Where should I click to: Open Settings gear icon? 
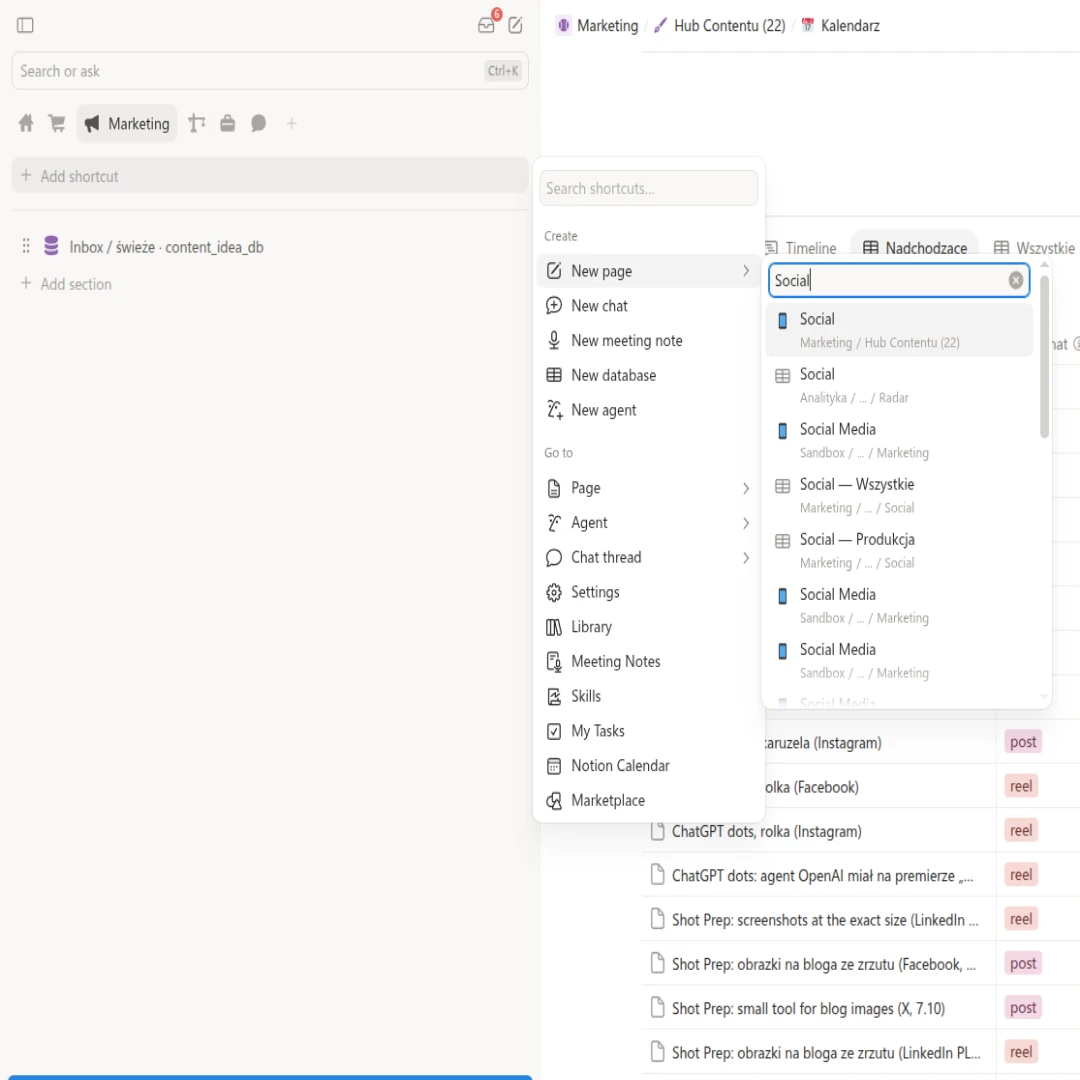pyautogui.click(x=554, y=592)
